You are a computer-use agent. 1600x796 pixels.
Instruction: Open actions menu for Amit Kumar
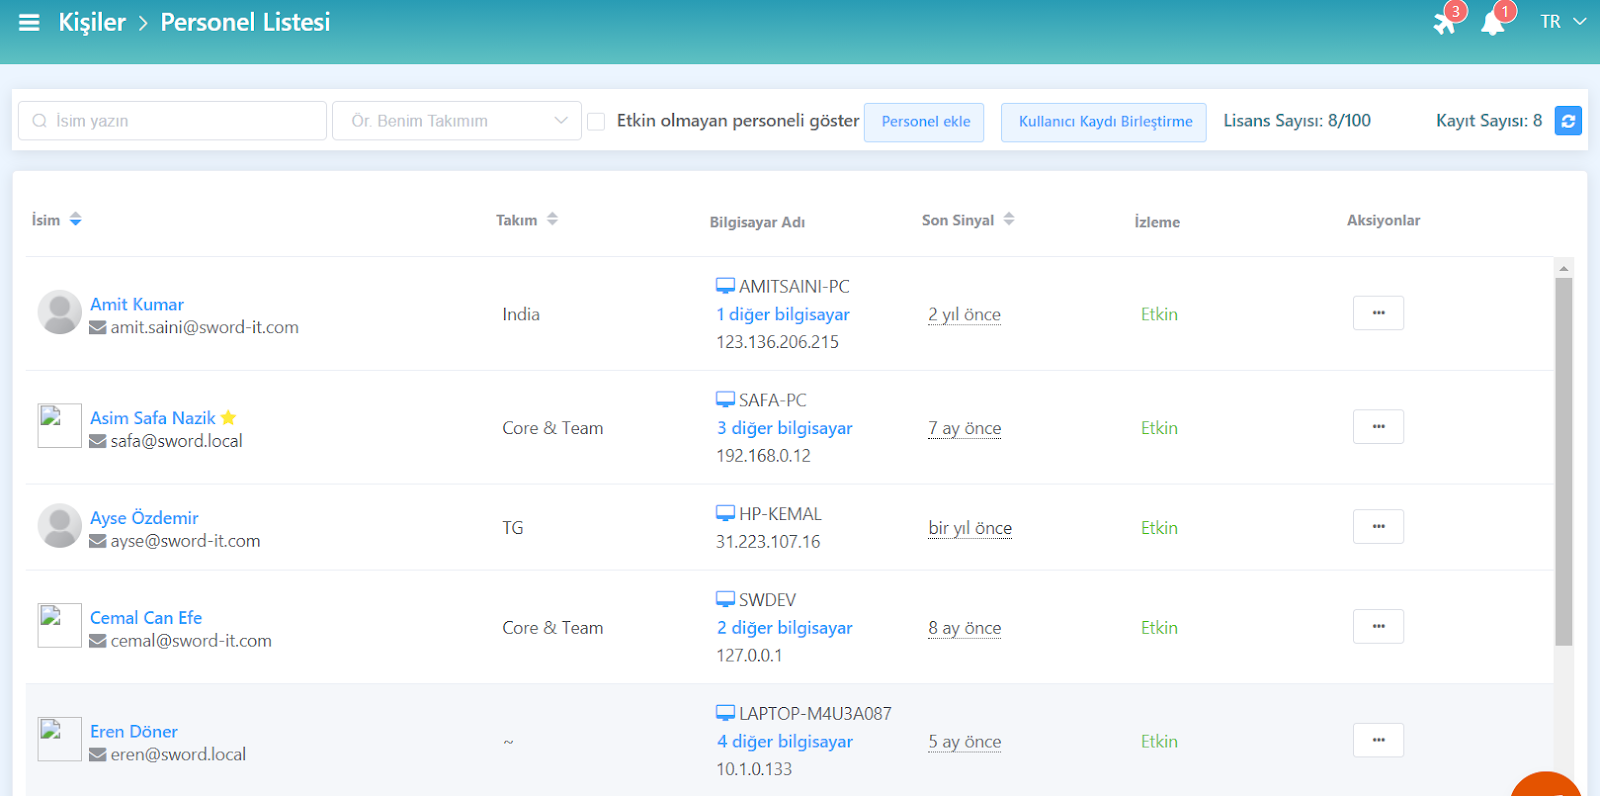point(1378,313)
